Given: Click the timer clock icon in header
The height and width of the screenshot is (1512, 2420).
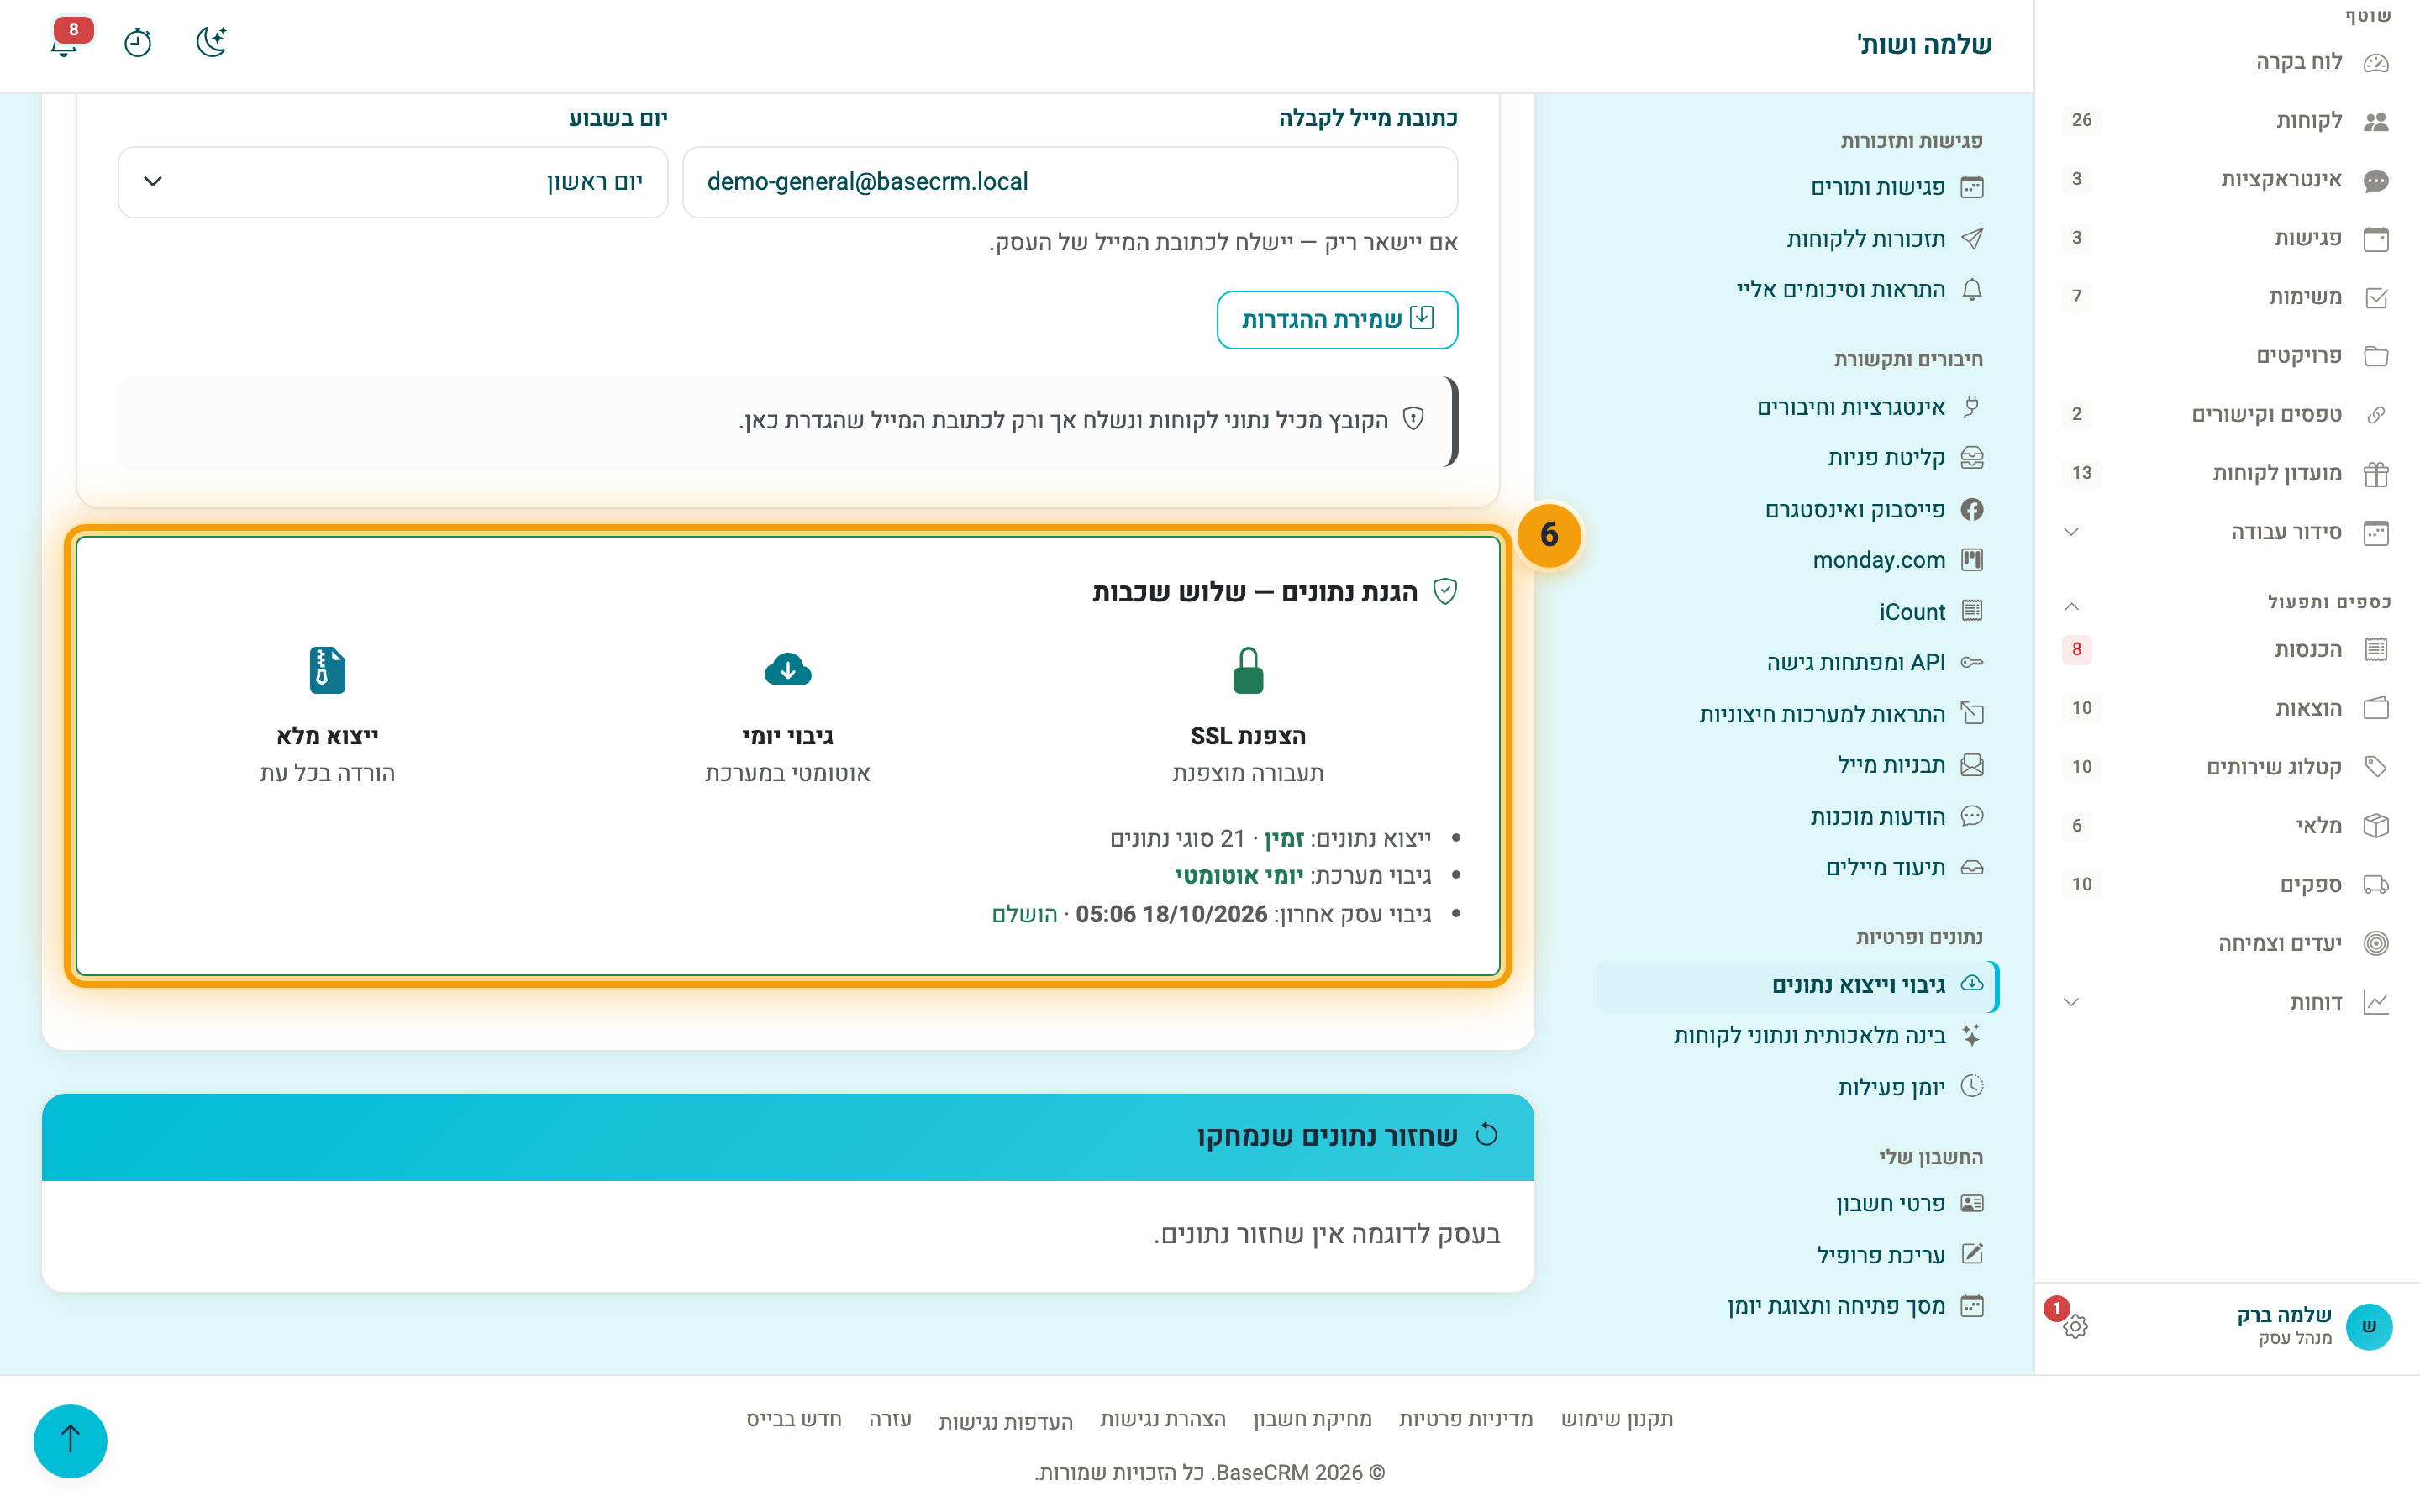Looking at the screenshot, I should pyautogui.click(x=138, y=43).
